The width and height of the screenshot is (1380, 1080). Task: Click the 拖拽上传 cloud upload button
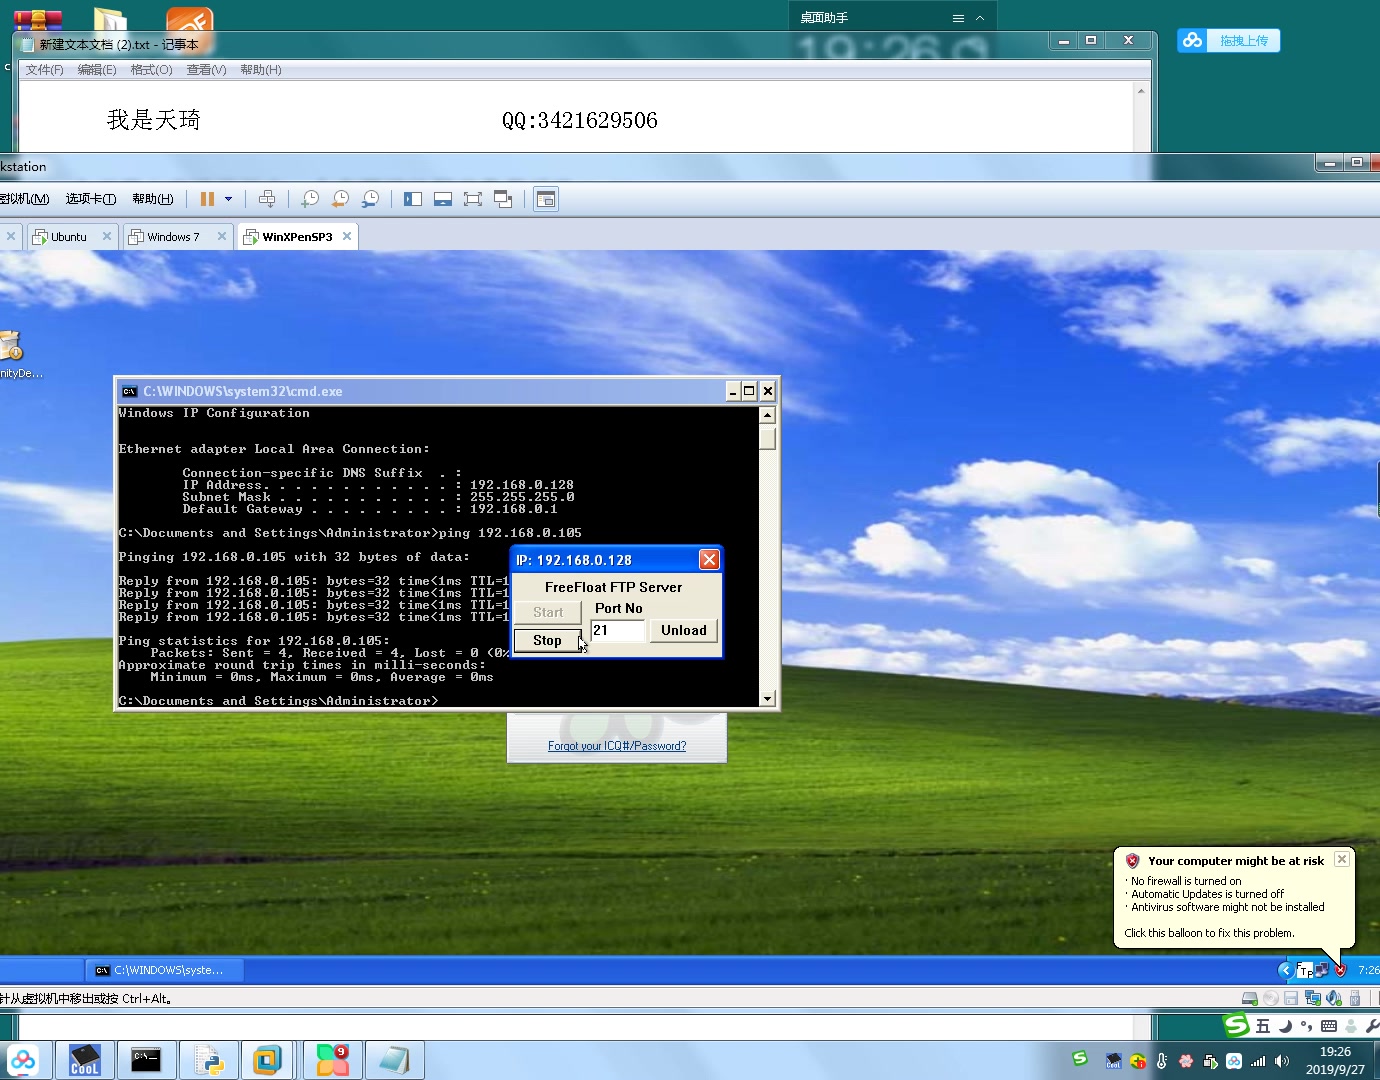pos(1228,40)
